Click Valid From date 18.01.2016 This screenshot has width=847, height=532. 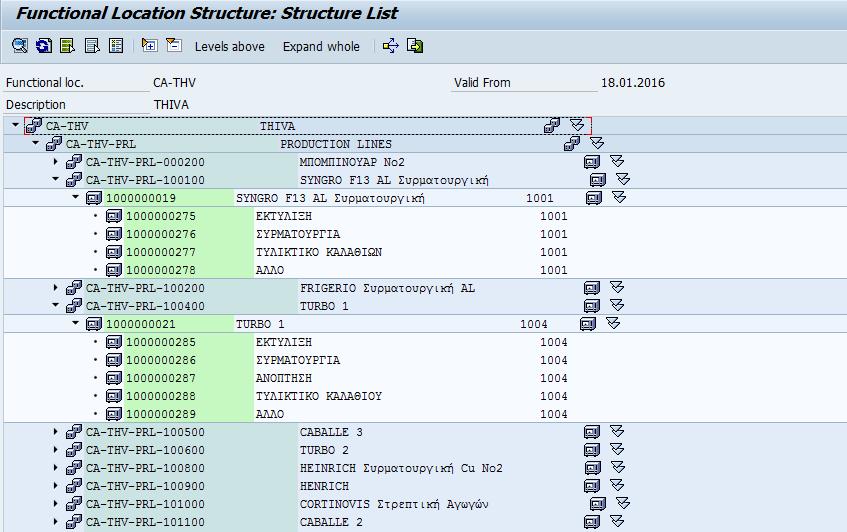(x=633, y=83)
